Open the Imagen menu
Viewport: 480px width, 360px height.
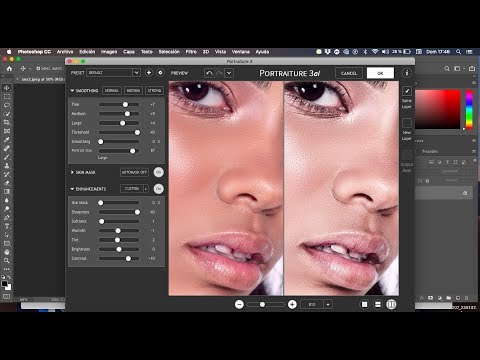pyautogui.click(x=109, y=52)
